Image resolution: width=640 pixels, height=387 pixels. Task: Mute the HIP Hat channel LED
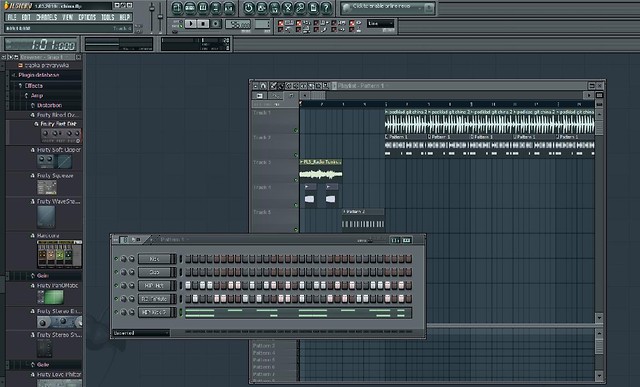(116, 285)
